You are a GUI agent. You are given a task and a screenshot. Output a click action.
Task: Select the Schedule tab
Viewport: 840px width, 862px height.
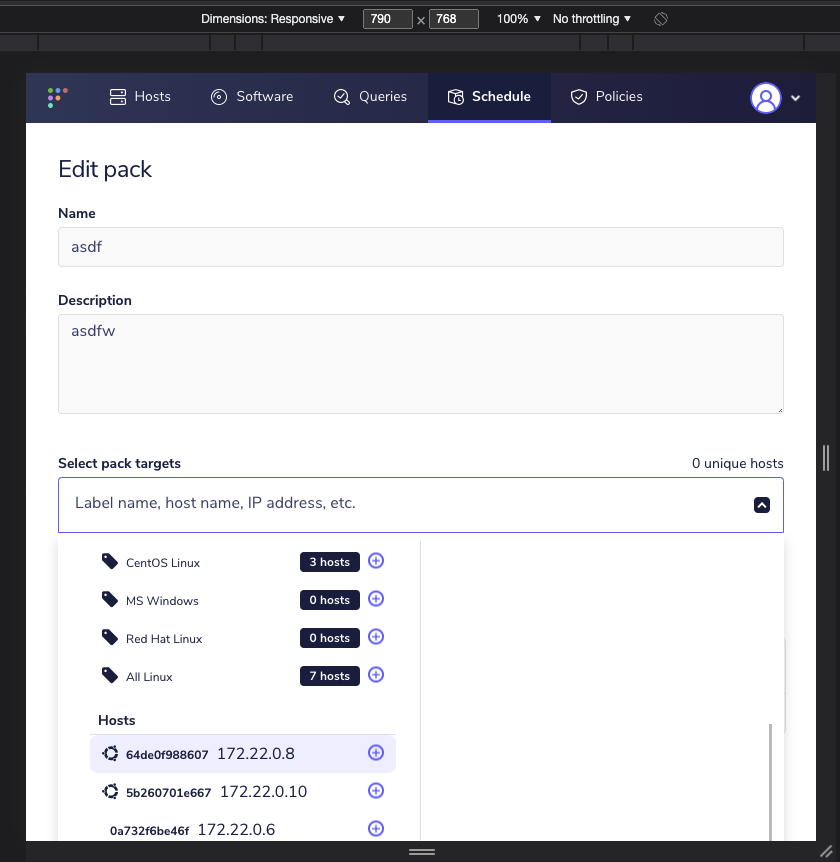point(489,97)
